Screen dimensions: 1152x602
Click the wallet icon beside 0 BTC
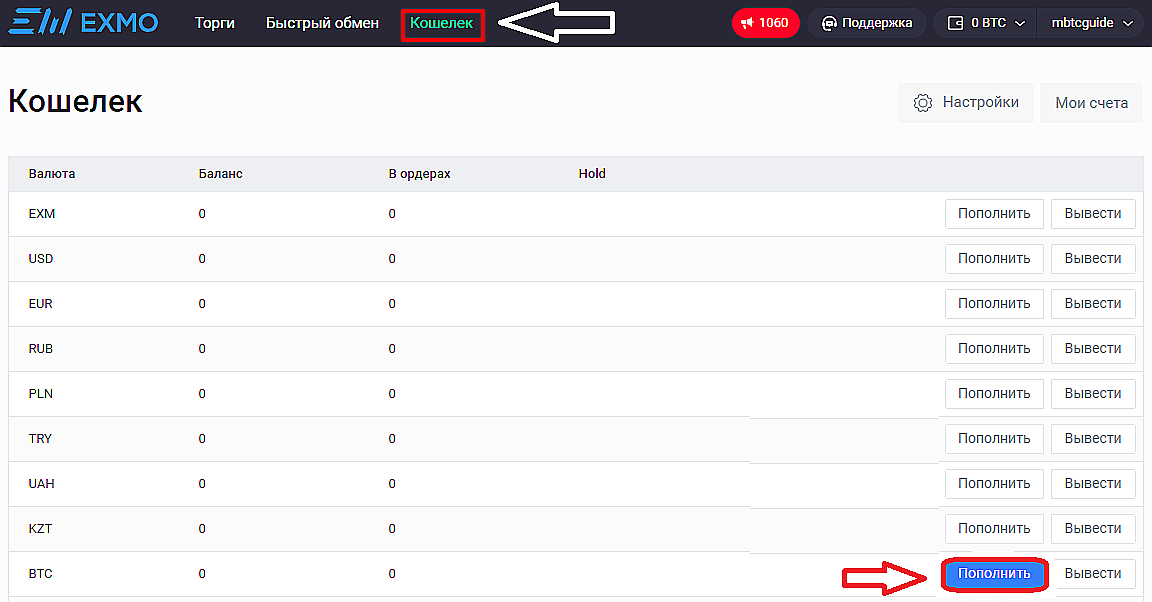coord(955,24)
